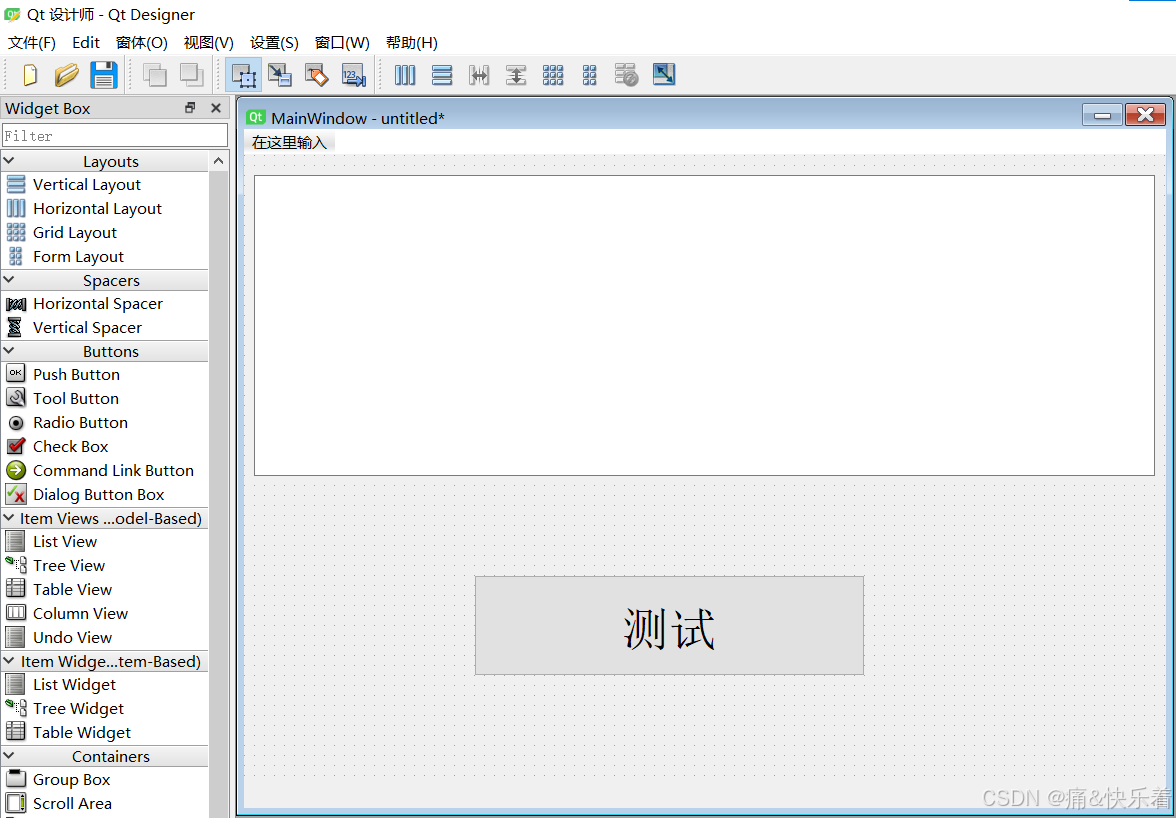Open the 窗口(W) menu
This screenshot has width=1176, height=818.
click(x=342, y=43)
